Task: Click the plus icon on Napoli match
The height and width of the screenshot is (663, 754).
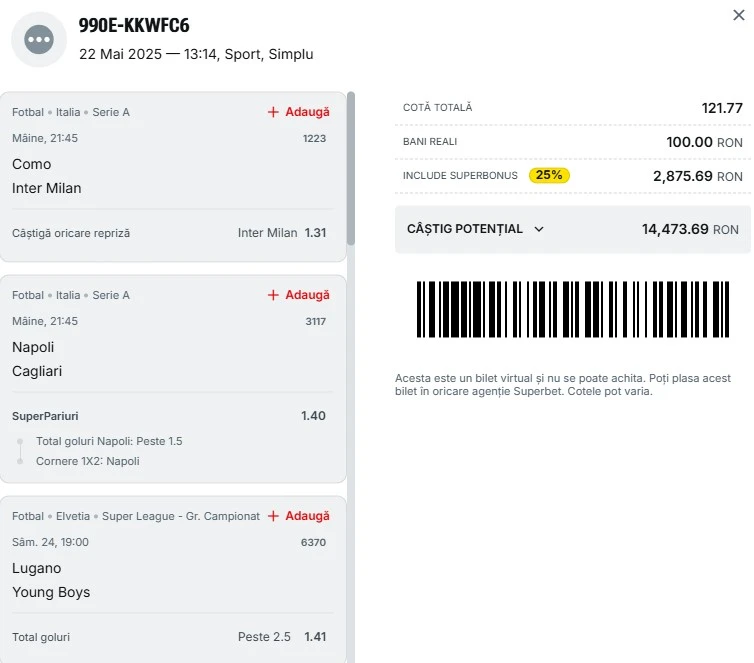Action: tap(273, 295)
